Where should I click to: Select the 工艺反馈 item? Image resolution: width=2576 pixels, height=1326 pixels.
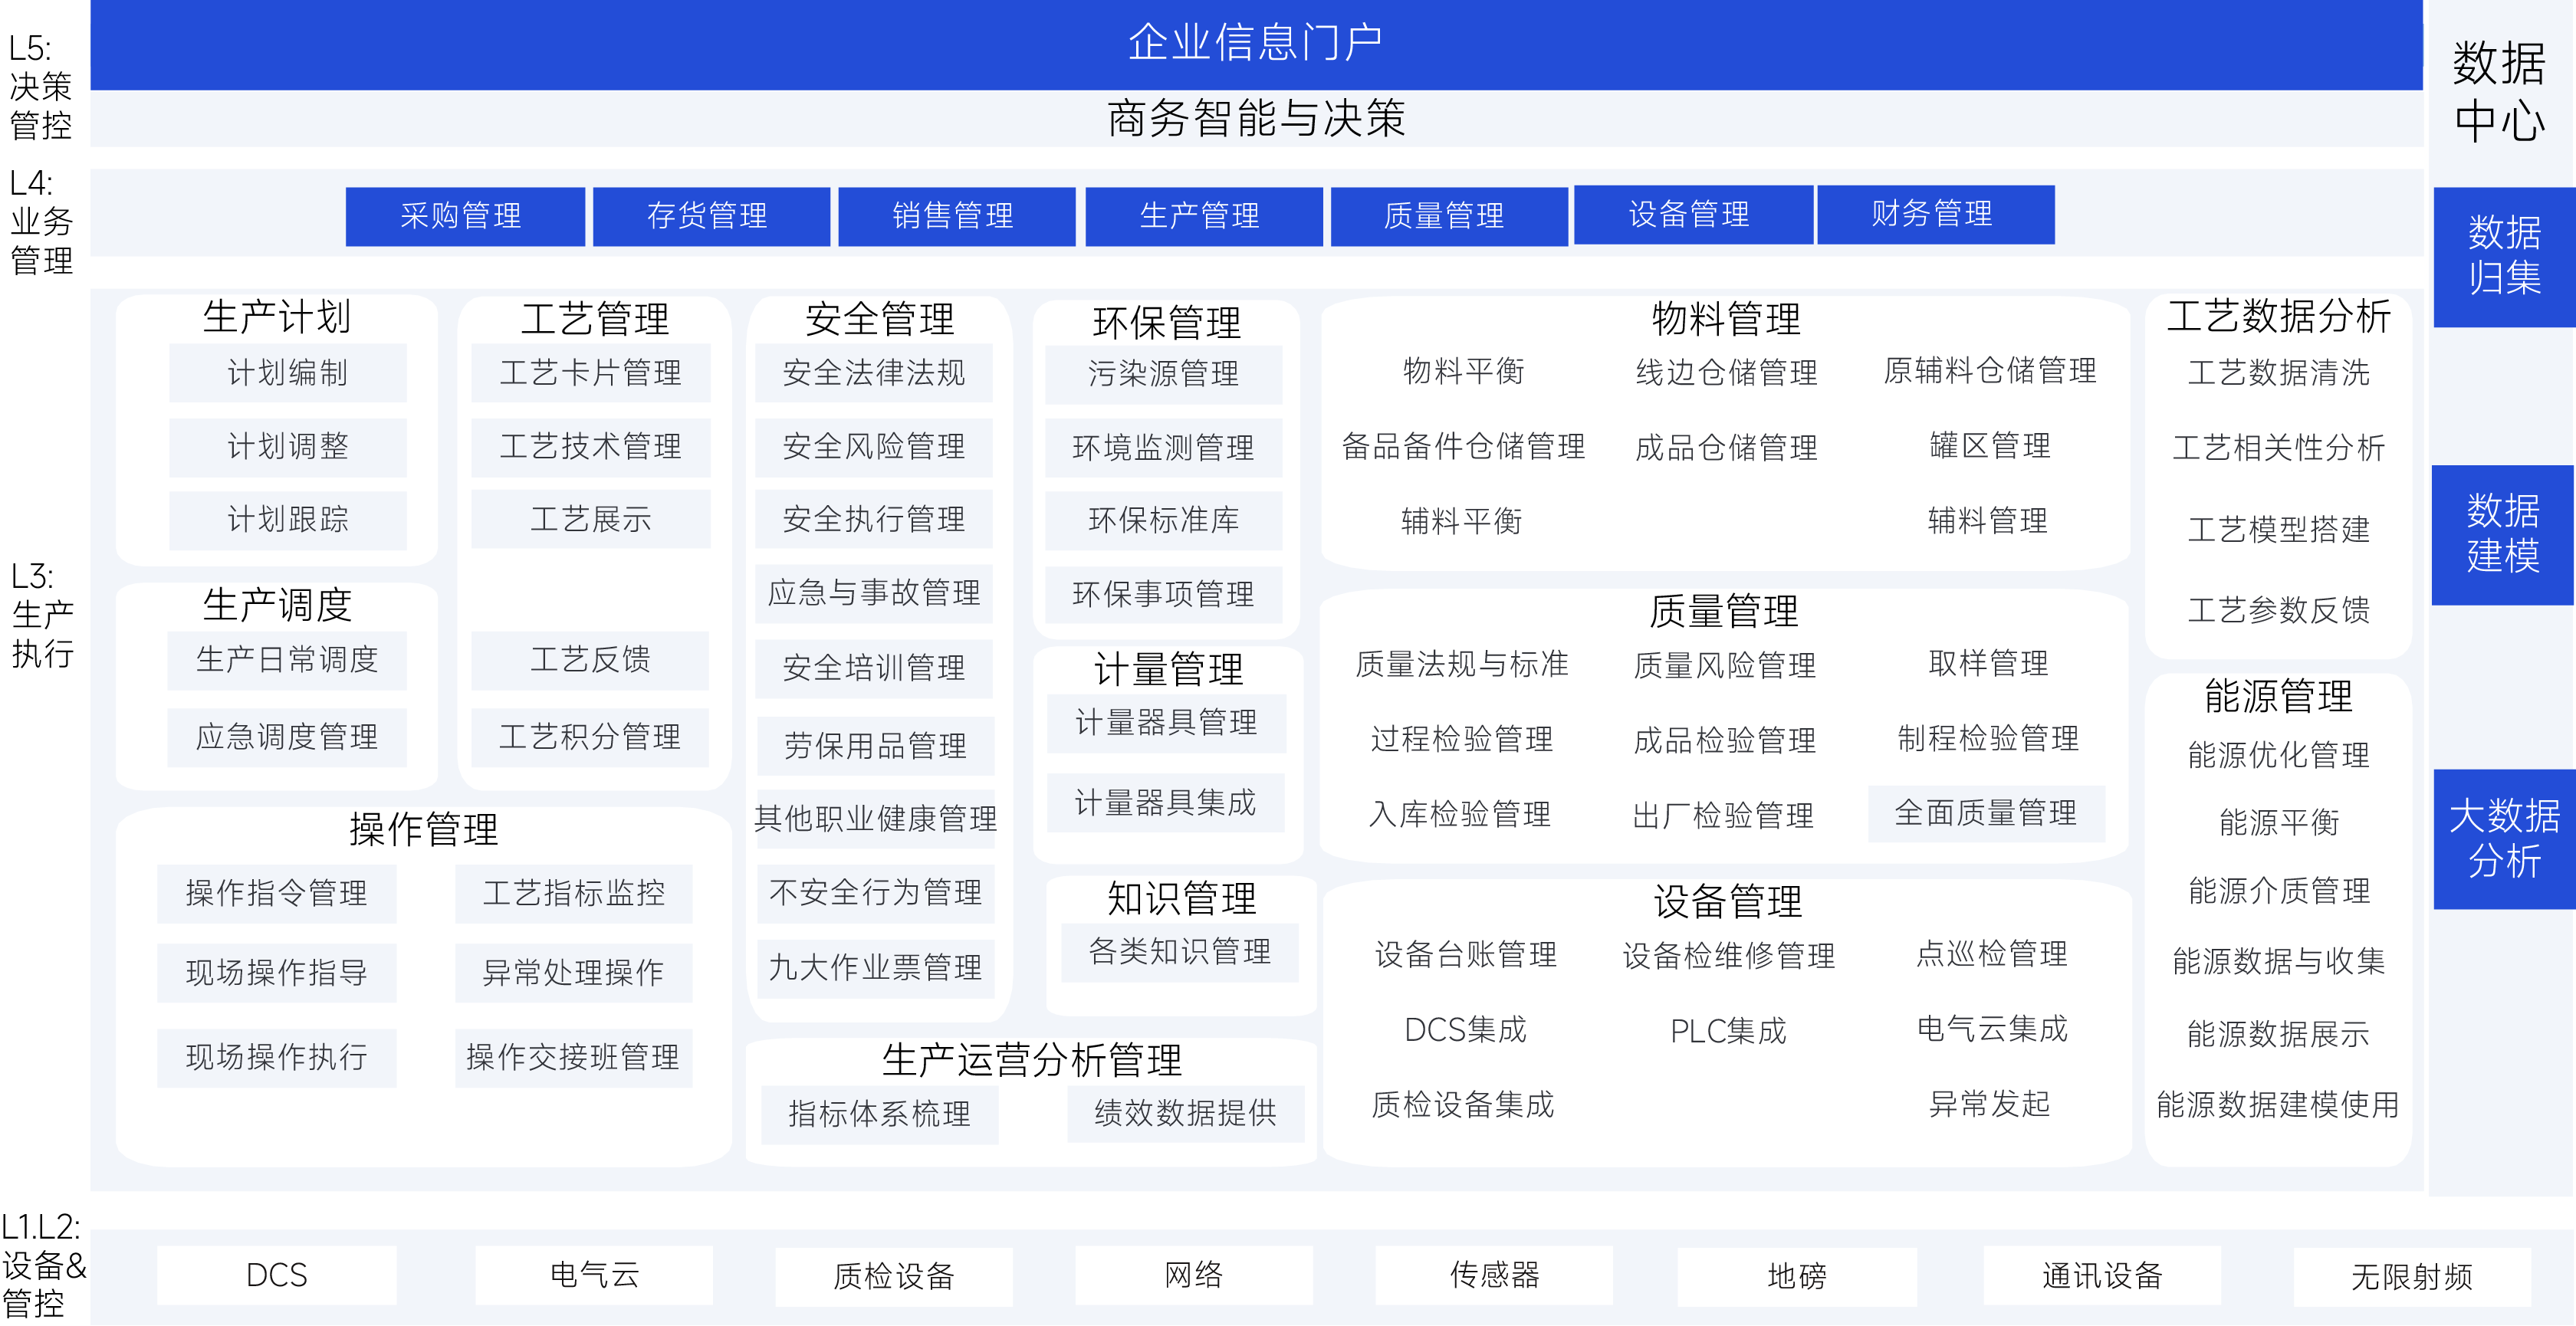pos(590,660)
